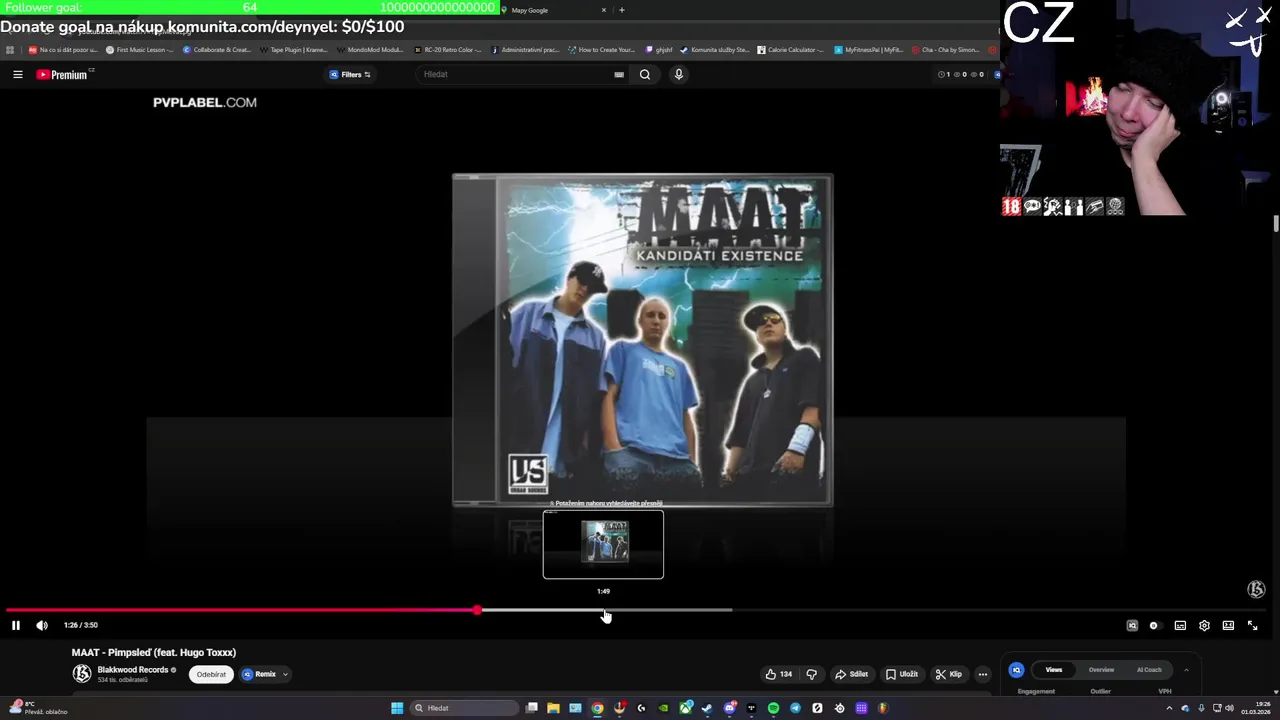This screenshot has height=720, width=1280.
Task: Click the search magnifier button
Action: (x=645, y=74)
